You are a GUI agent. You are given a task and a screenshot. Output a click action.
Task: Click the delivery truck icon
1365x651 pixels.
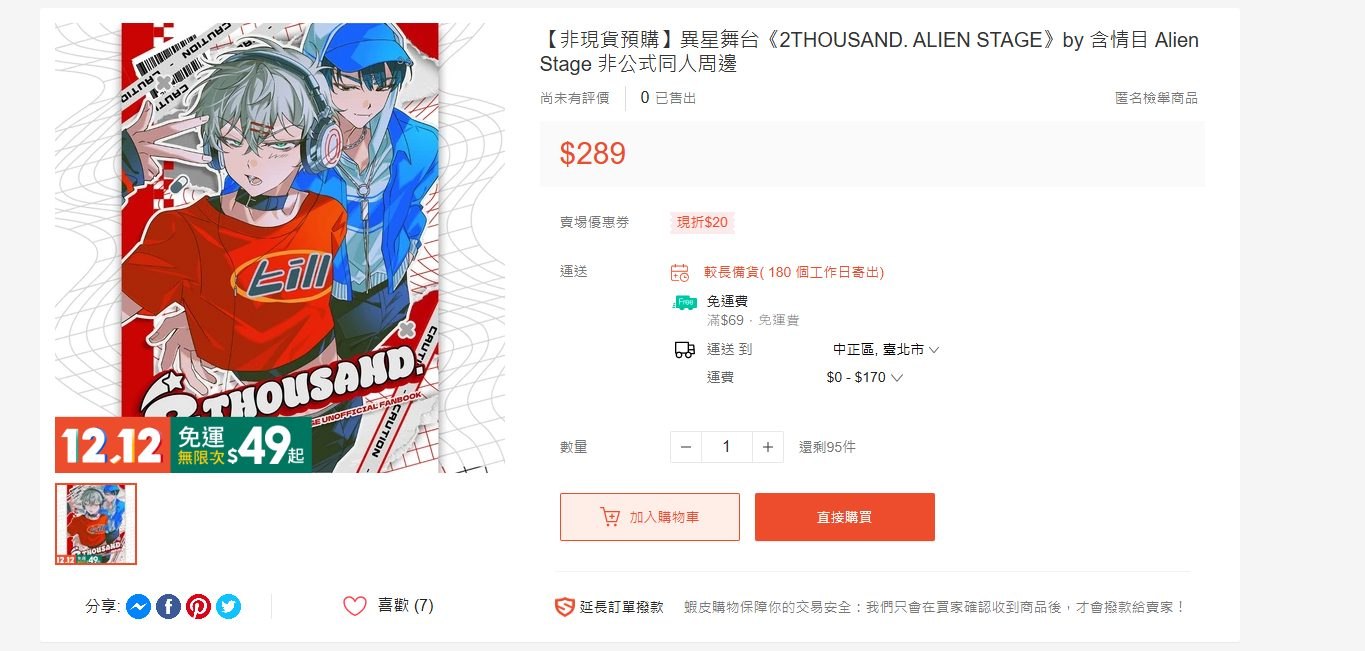pyautogui.click(x=684, y=349)
